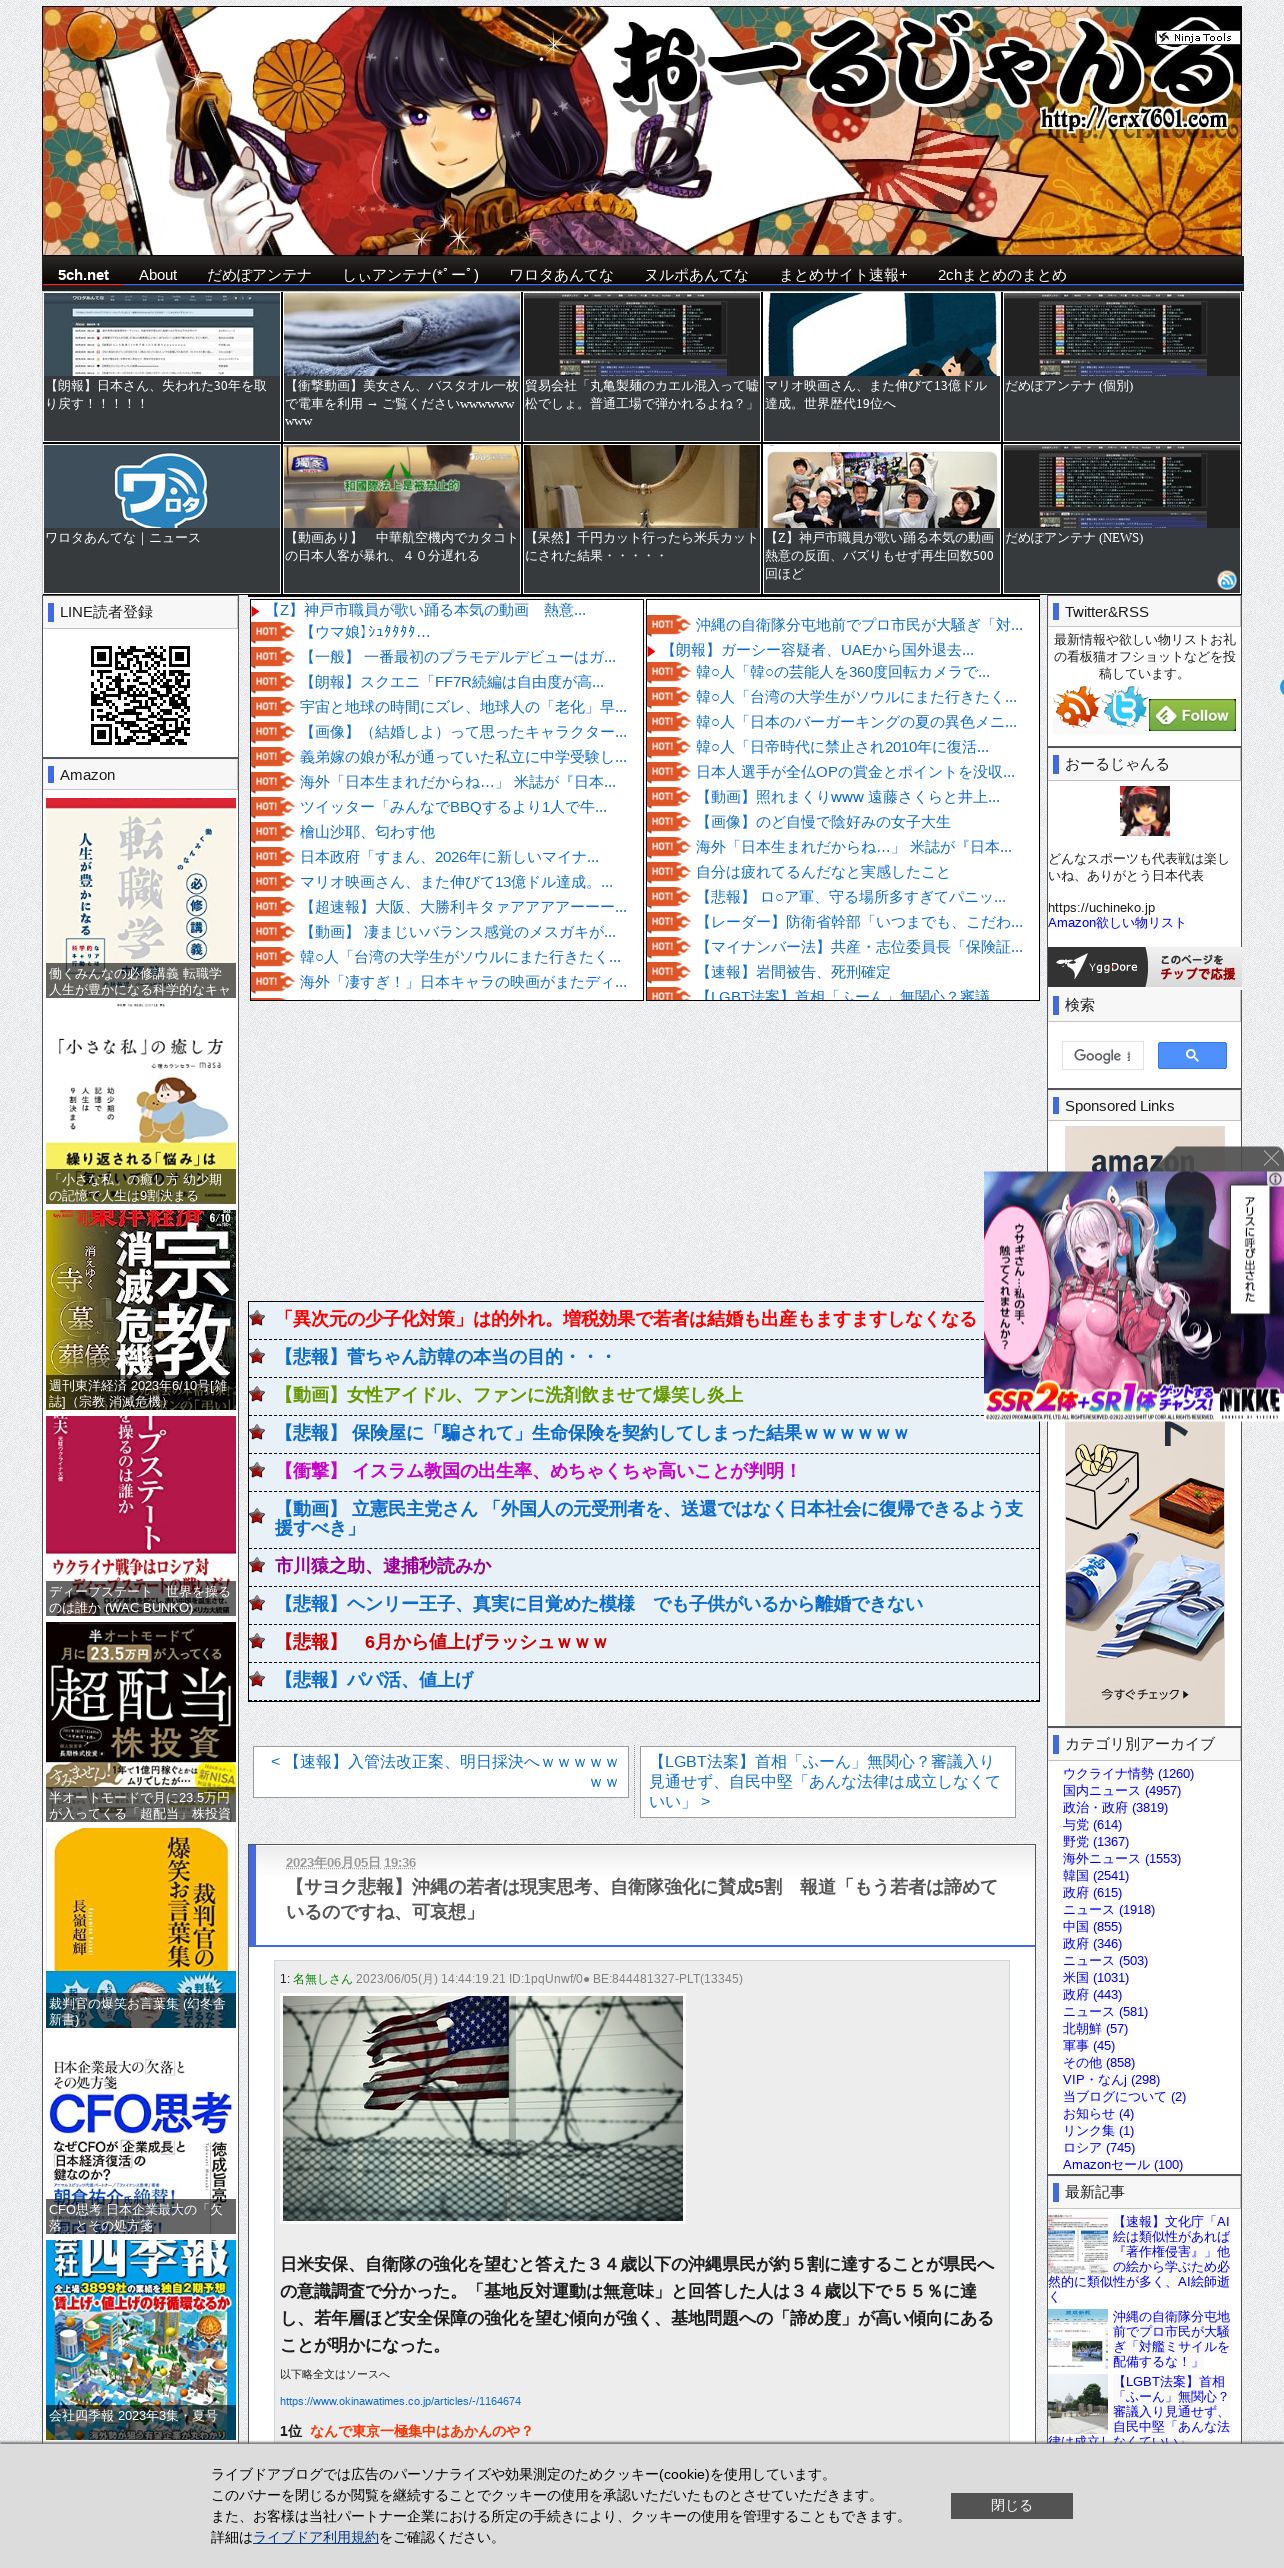Screen dimensions: 1284x2568
Task: Open the 5ch.net nav item
Action: pyautogui.click(x=83, y=275)
